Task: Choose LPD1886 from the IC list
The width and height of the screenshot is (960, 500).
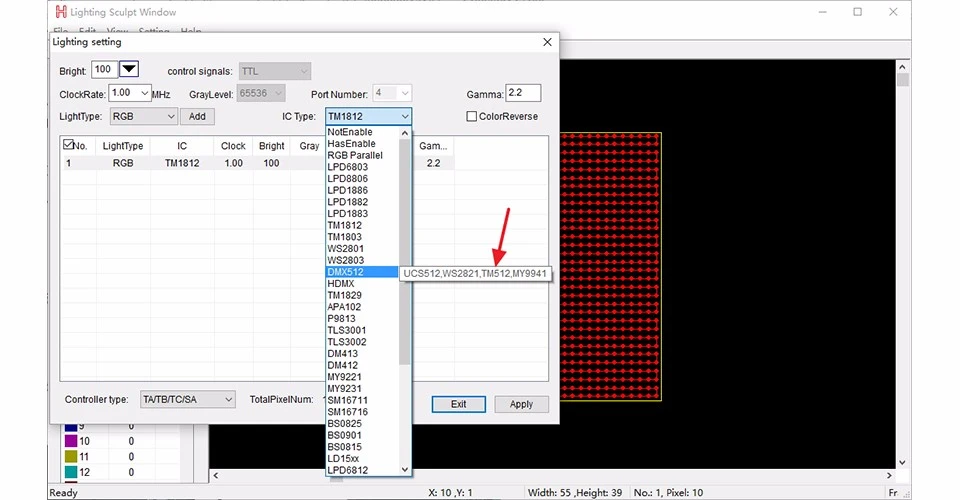Action: point(362,190)
